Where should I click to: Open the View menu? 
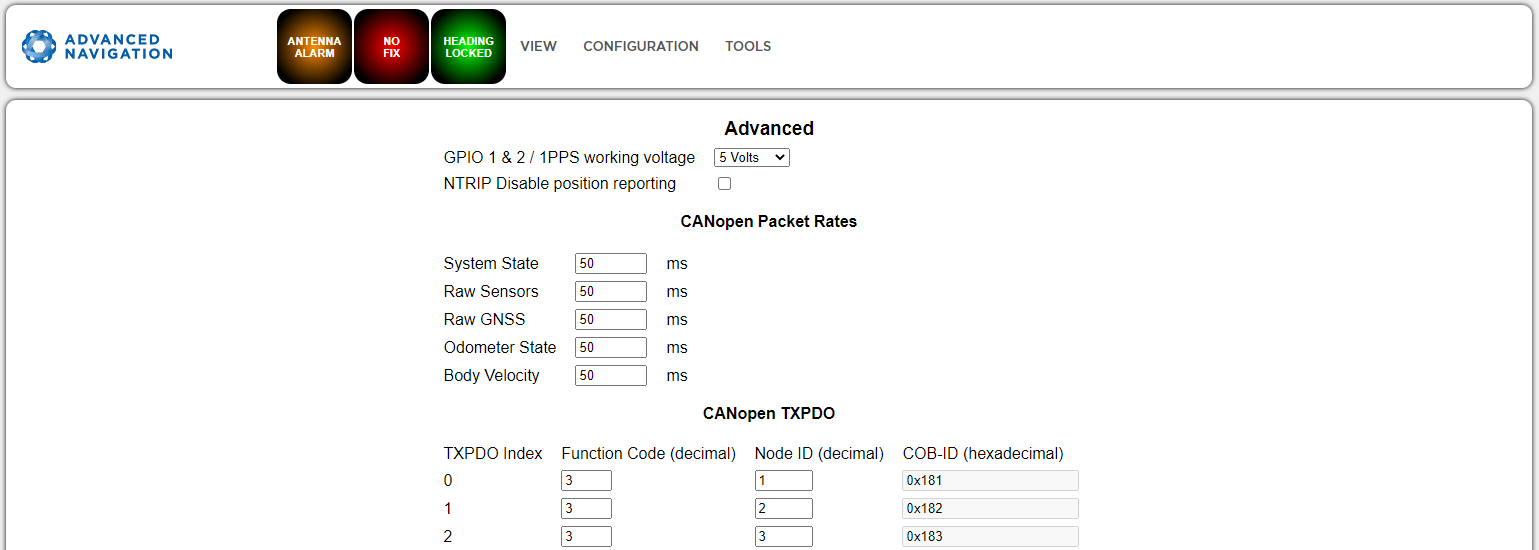point(538,46)
